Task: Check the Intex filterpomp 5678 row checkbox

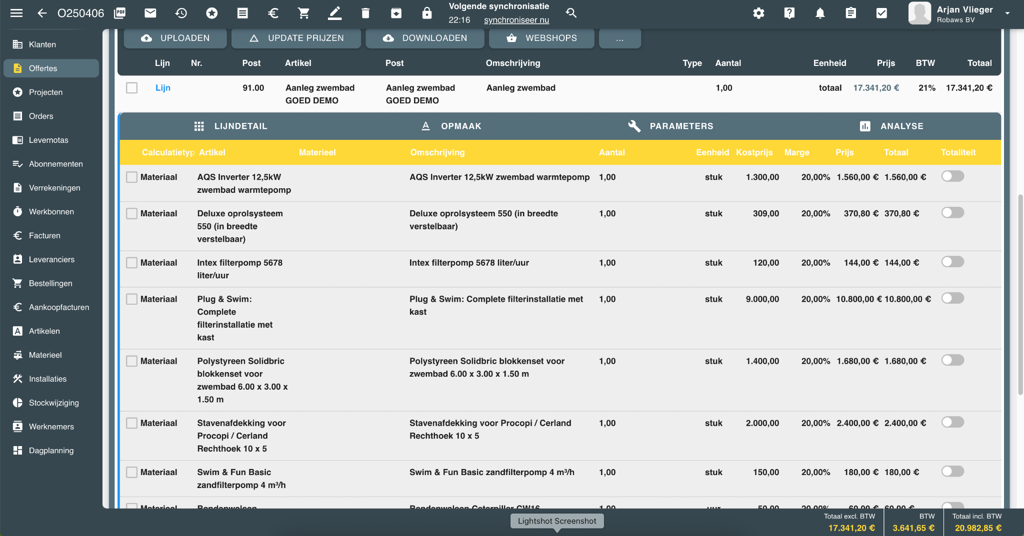Action: (132, 262)
